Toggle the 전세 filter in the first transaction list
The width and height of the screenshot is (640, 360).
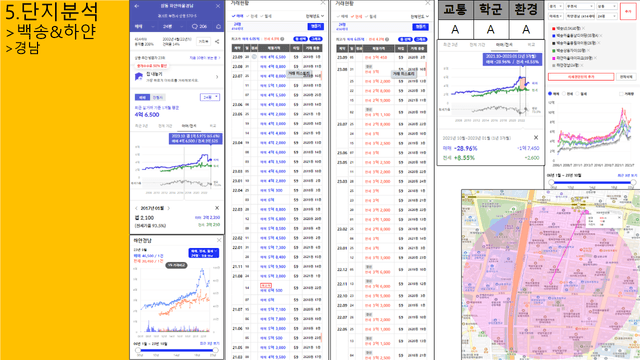click(252, 16)
